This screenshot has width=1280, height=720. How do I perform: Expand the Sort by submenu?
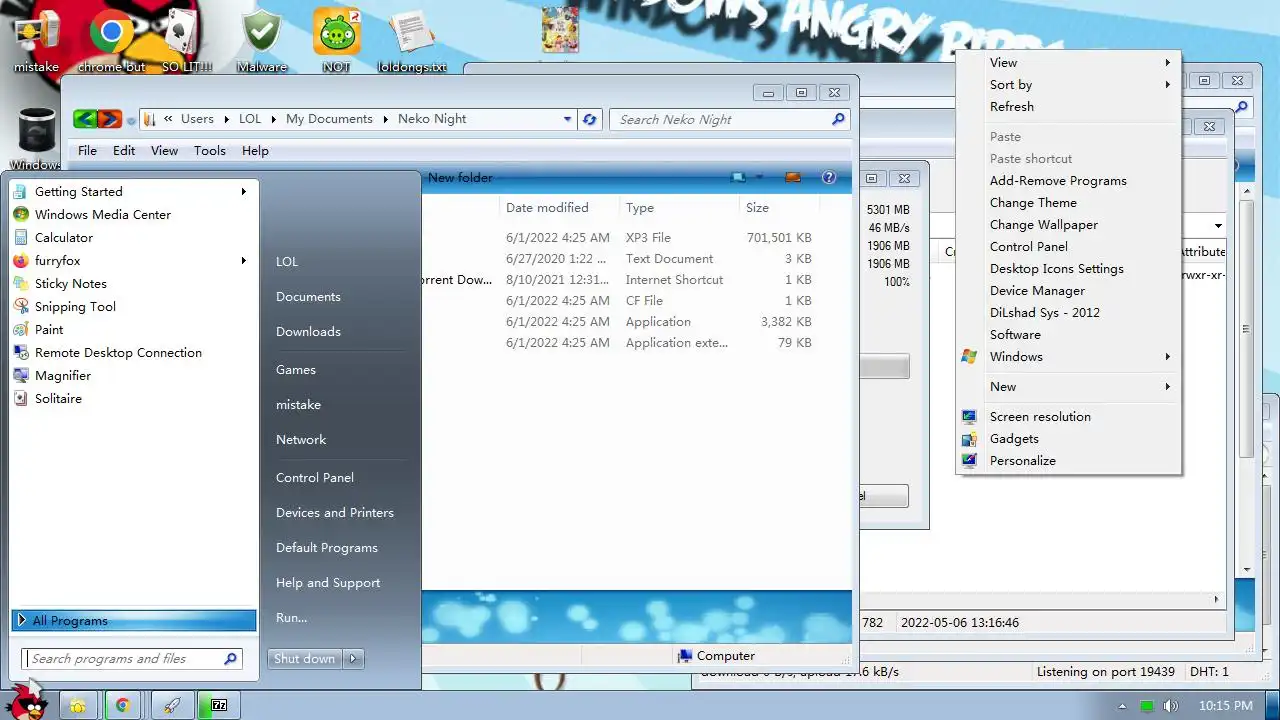pyautogui.click(x=1167, y=84)
